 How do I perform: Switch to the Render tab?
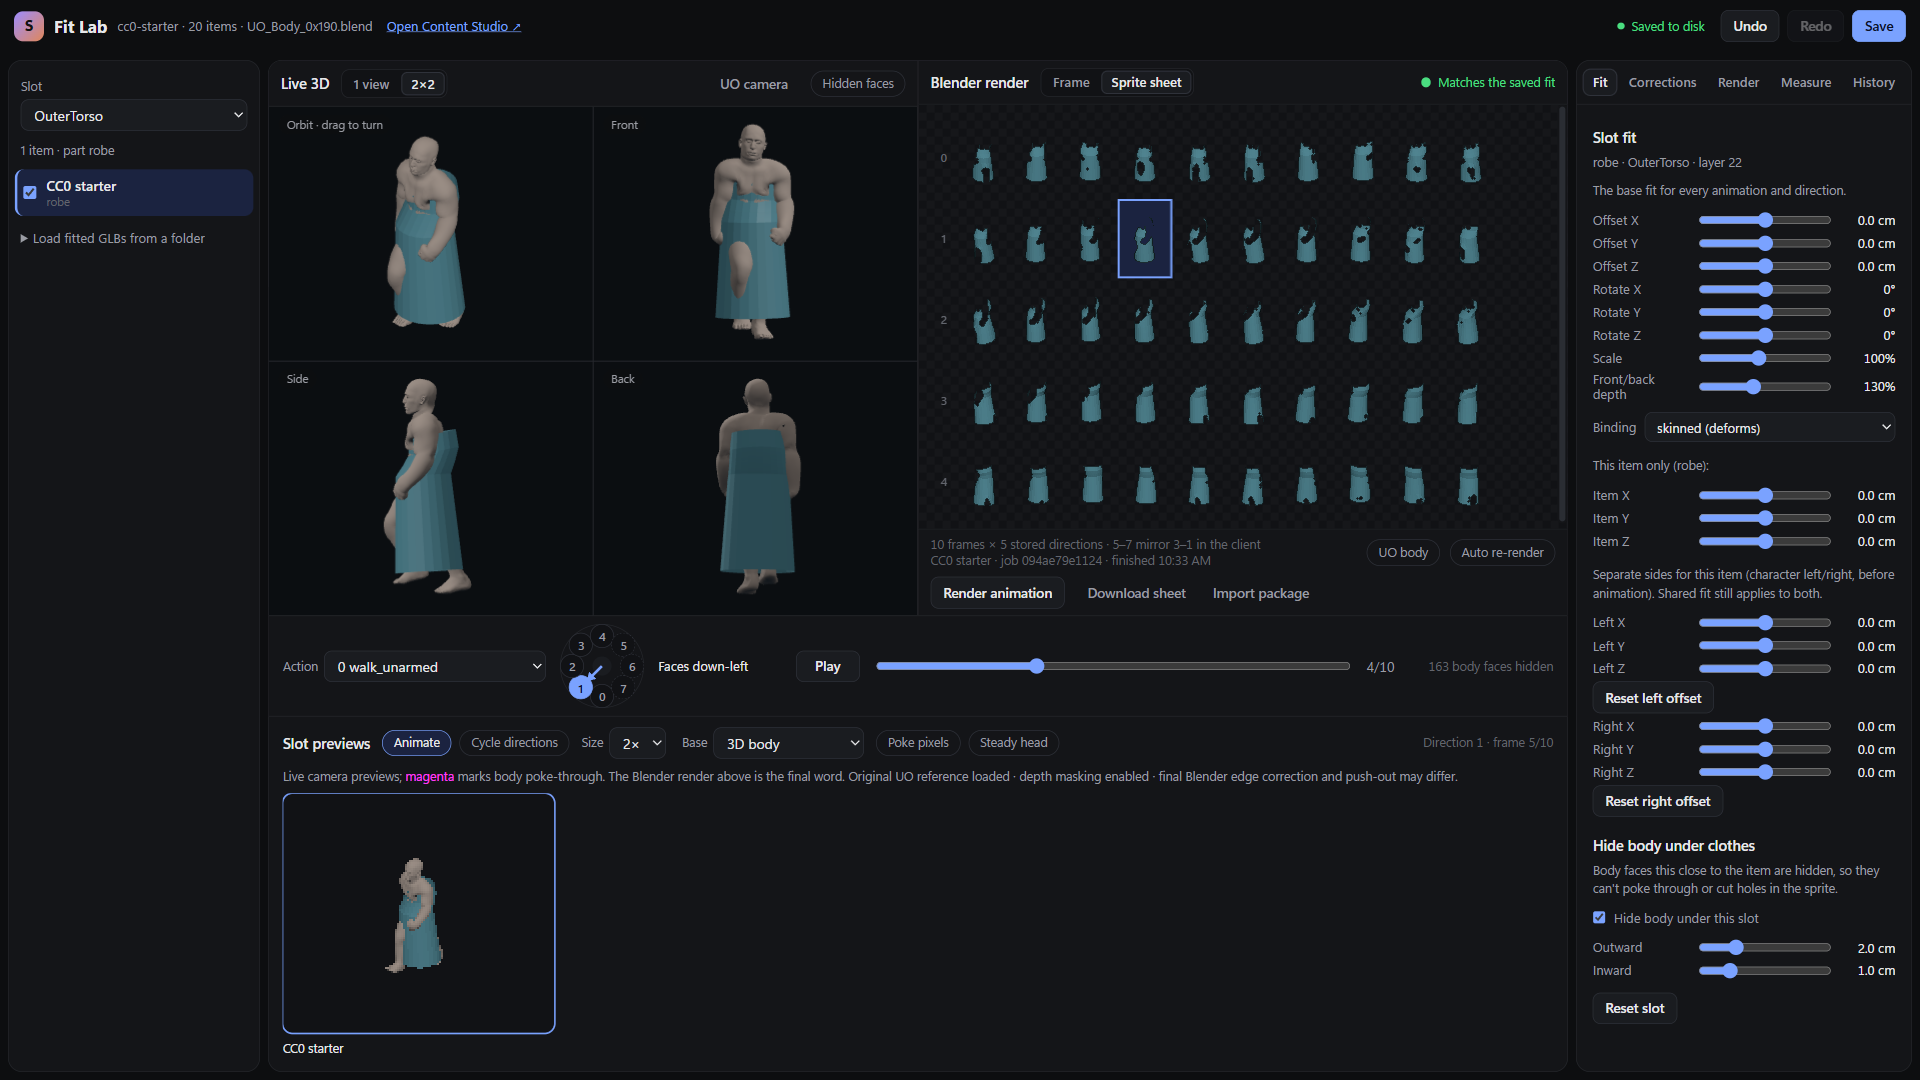click(x=1738, y=83)
